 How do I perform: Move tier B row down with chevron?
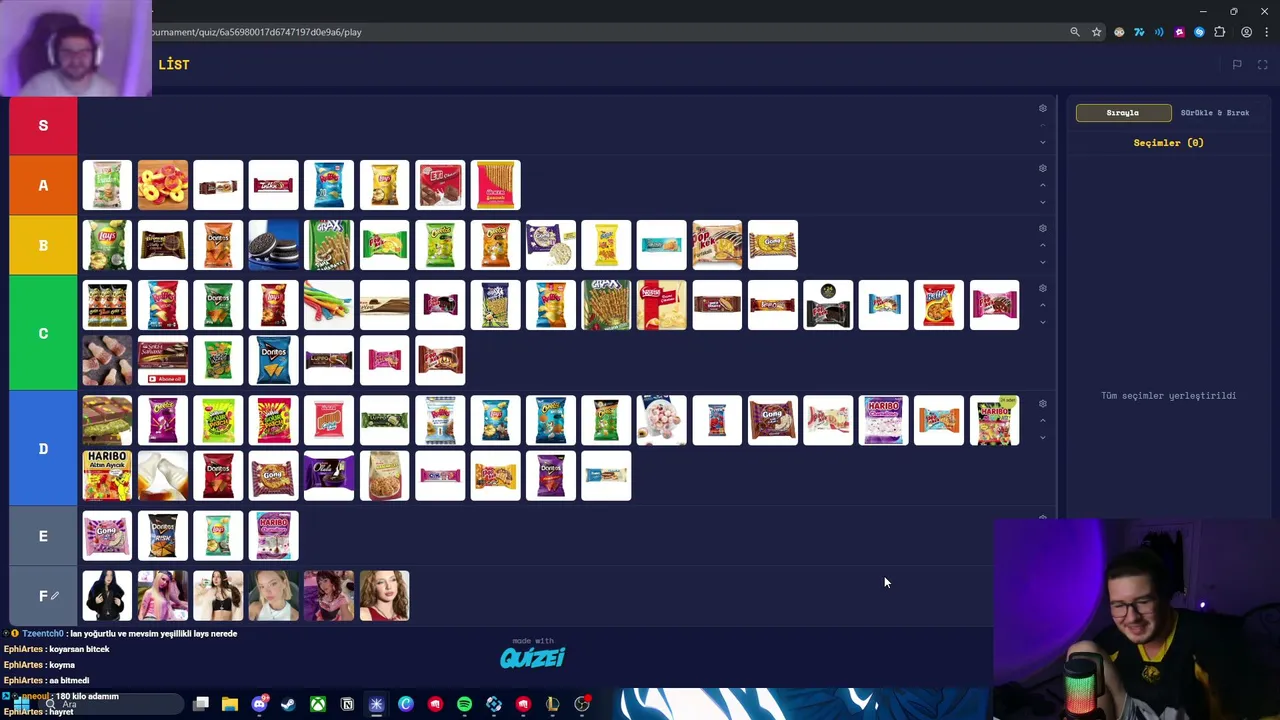click(1043, 262)
